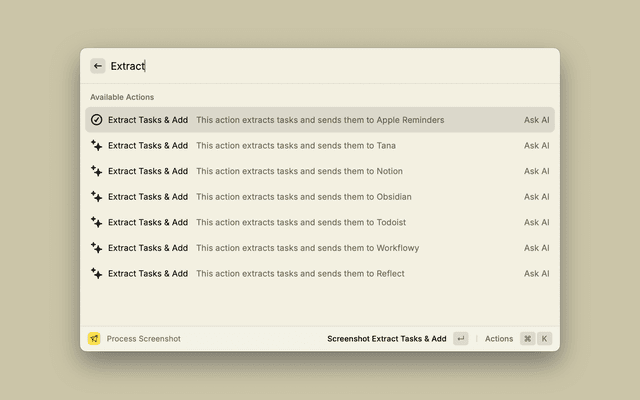640x400 pixels.
Task: Click the back arrow button
Action: click(98, 66)
